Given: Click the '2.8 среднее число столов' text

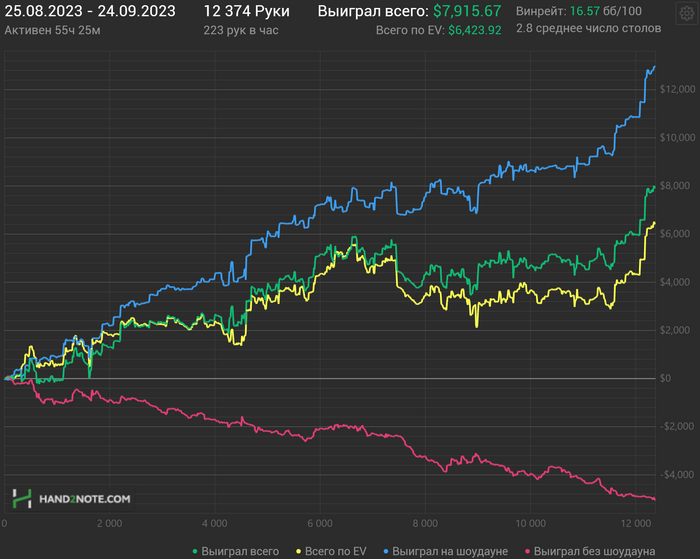Looking at the screenshot, I should pyautogui.click(x=588, y=29).
